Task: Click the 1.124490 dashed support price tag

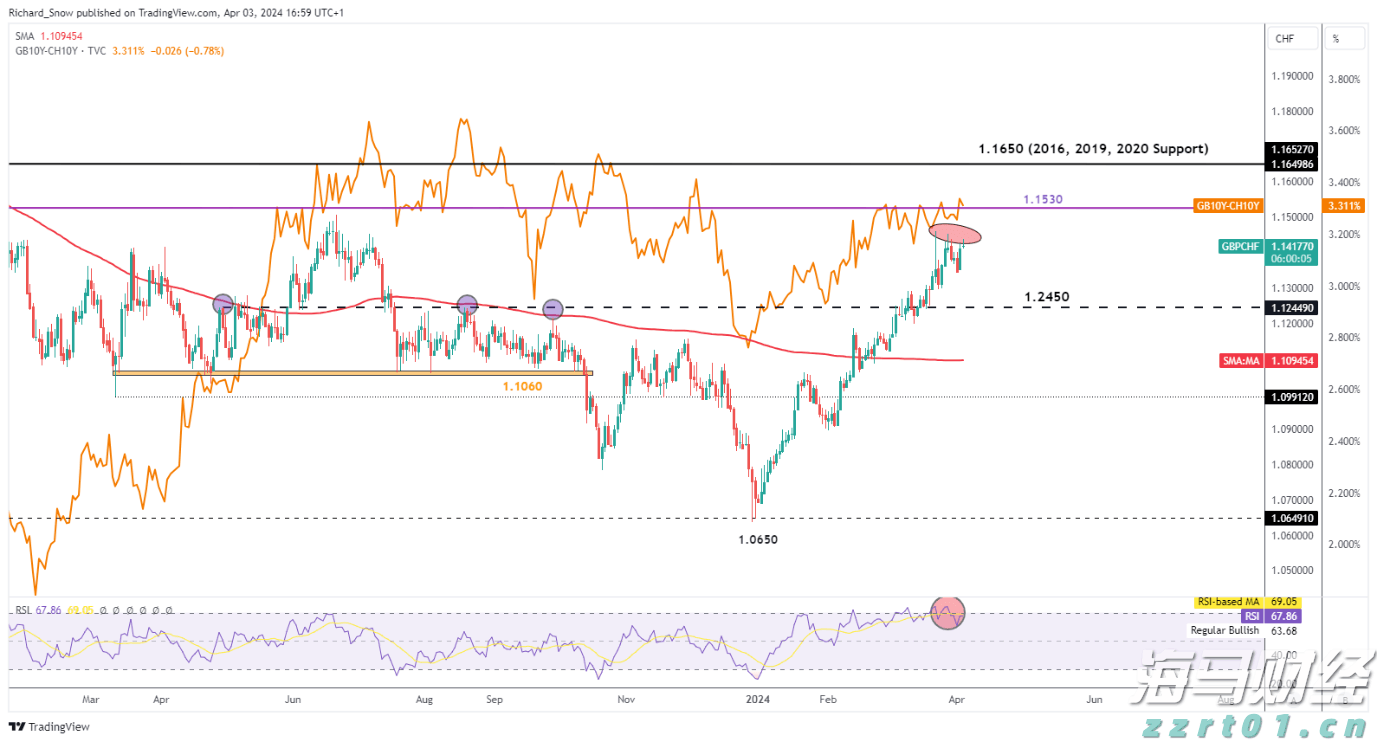Action: (x=1291, y=308)
